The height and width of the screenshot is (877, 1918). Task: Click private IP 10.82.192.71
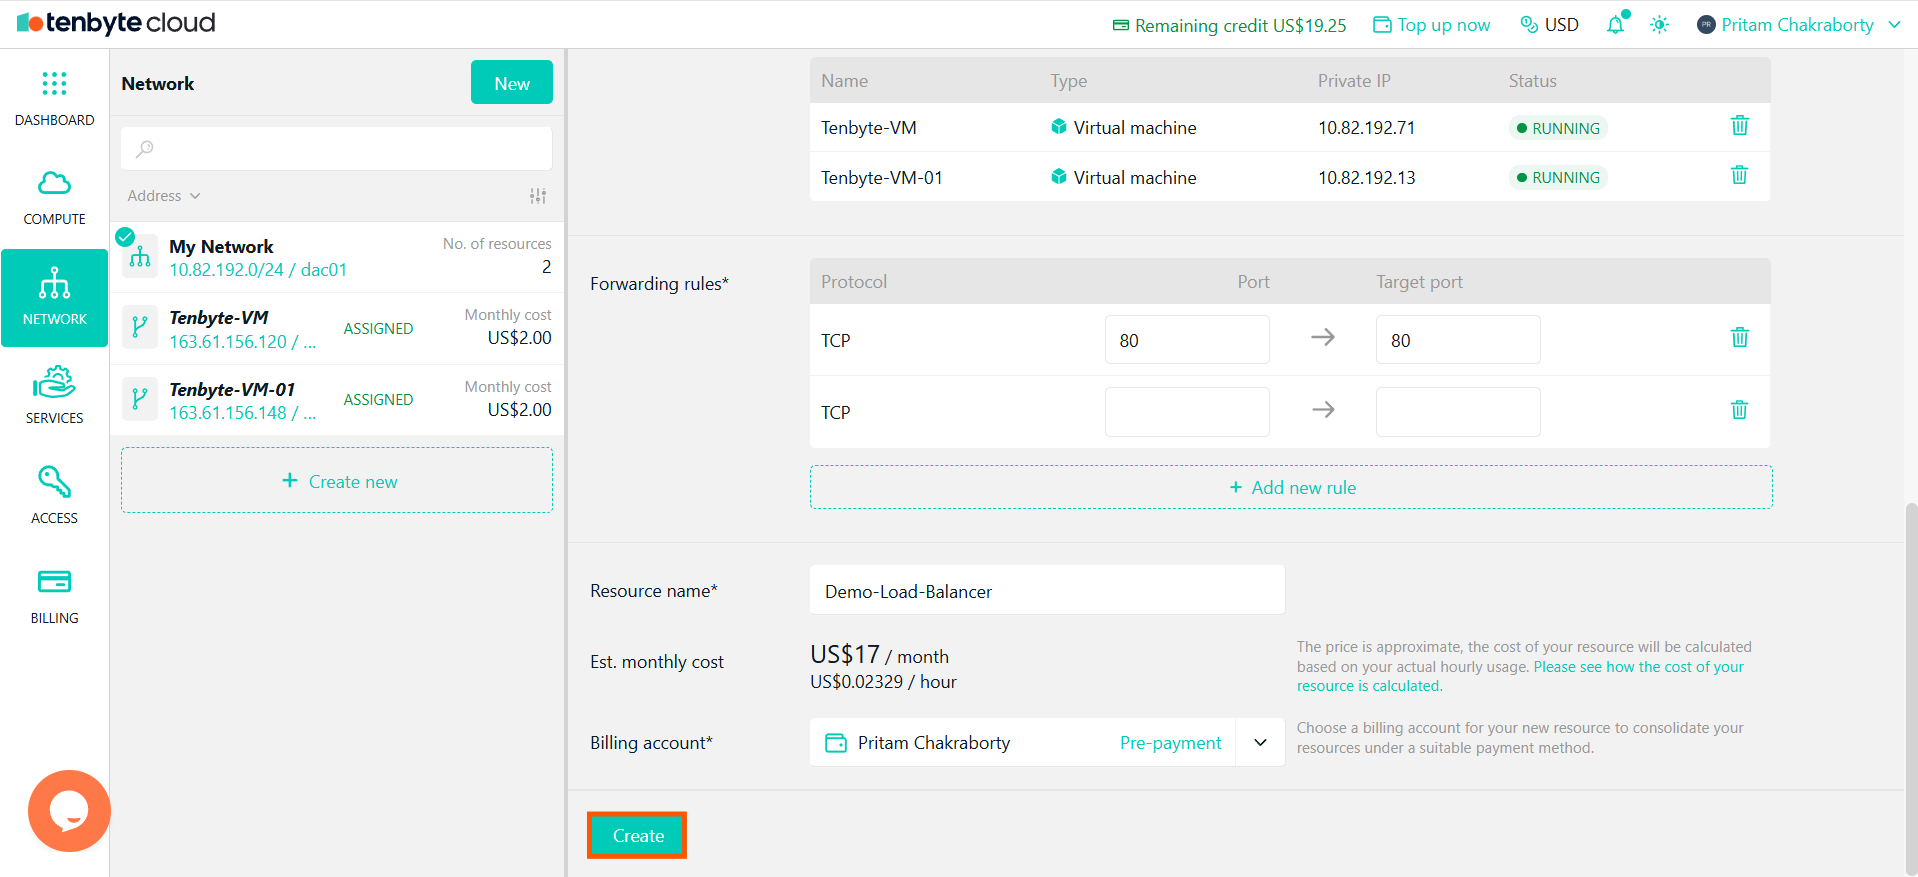pyautogui.click(x=1366, y=128)
